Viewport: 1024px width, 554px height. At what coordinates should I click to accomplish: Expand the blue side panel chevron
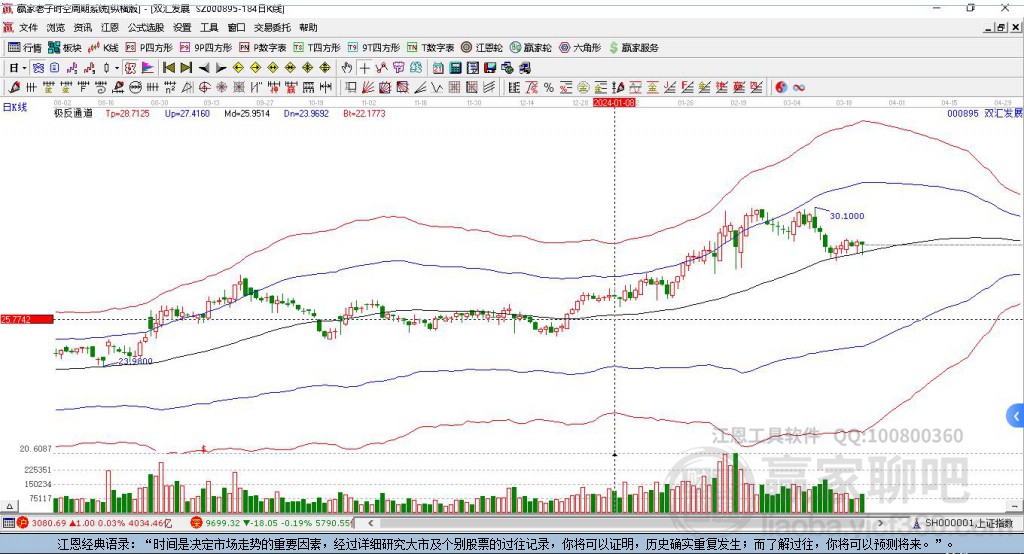coord(1016,415)
